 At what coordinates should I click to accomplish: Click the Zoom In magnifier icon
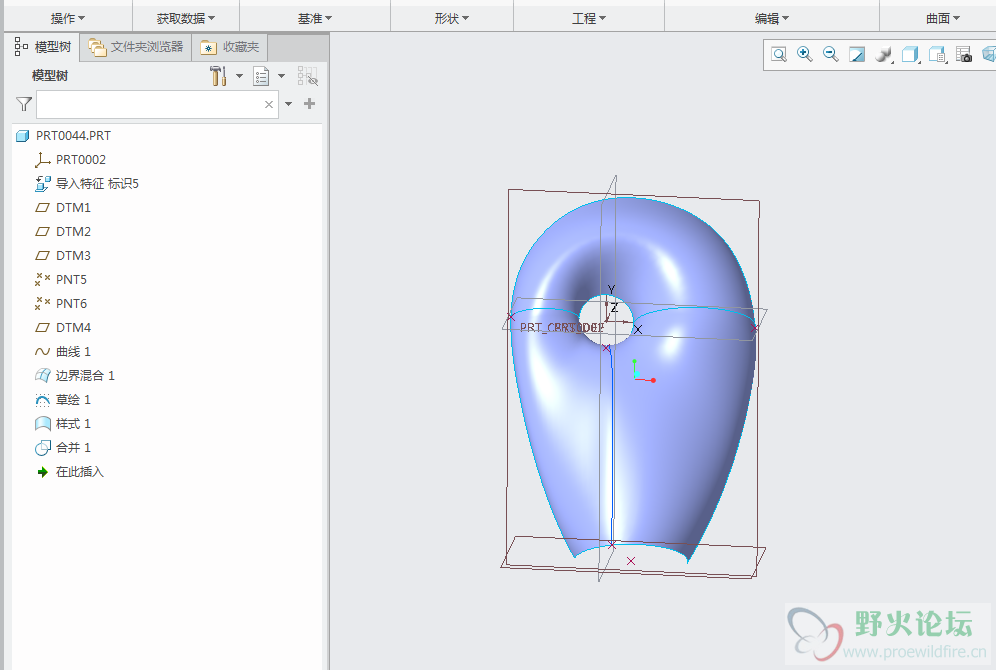click(x=805, y=55)
